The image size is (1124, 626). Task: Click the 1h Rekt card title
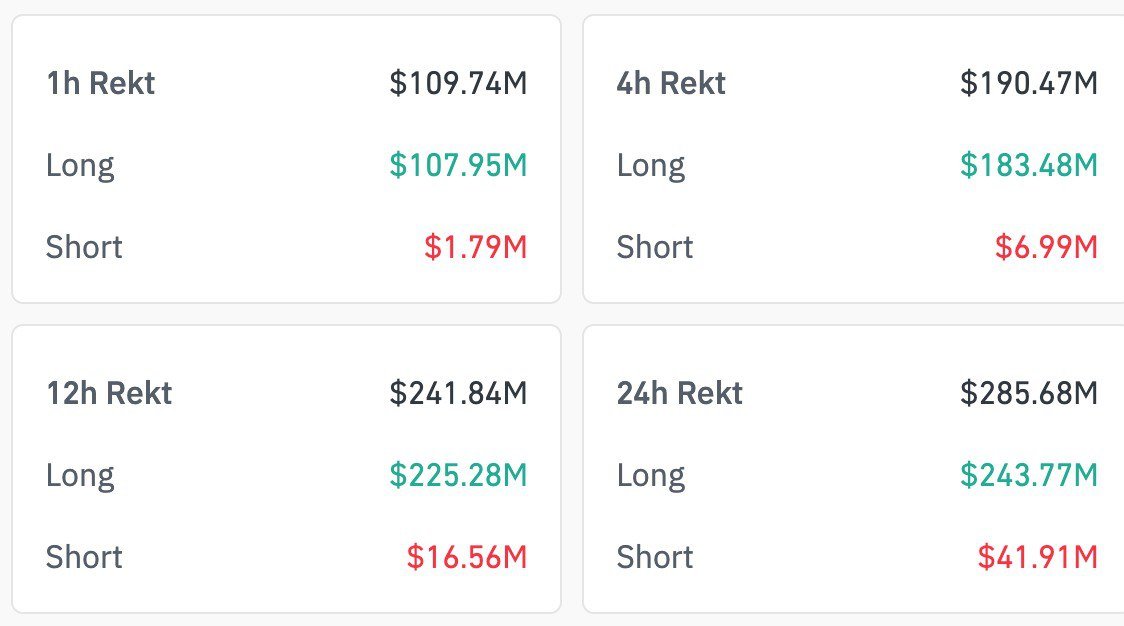coord(101,83)
